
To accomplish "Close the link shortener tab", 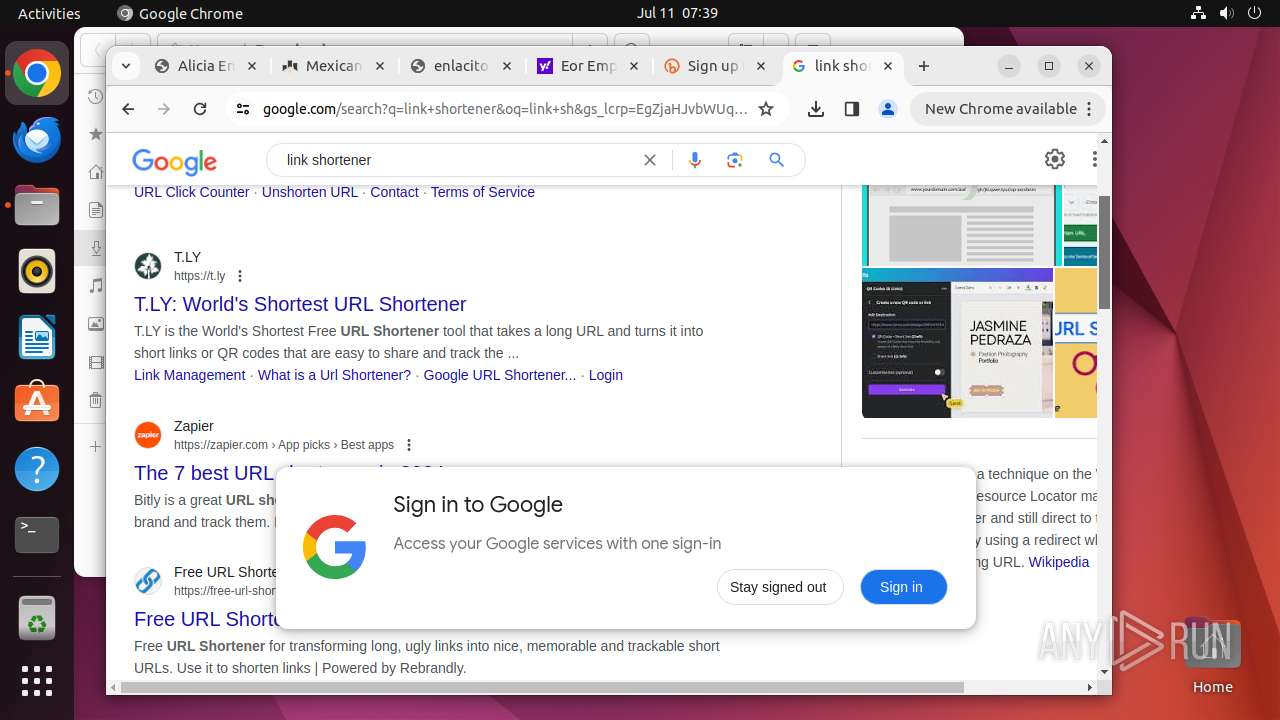I will [889, 66].
